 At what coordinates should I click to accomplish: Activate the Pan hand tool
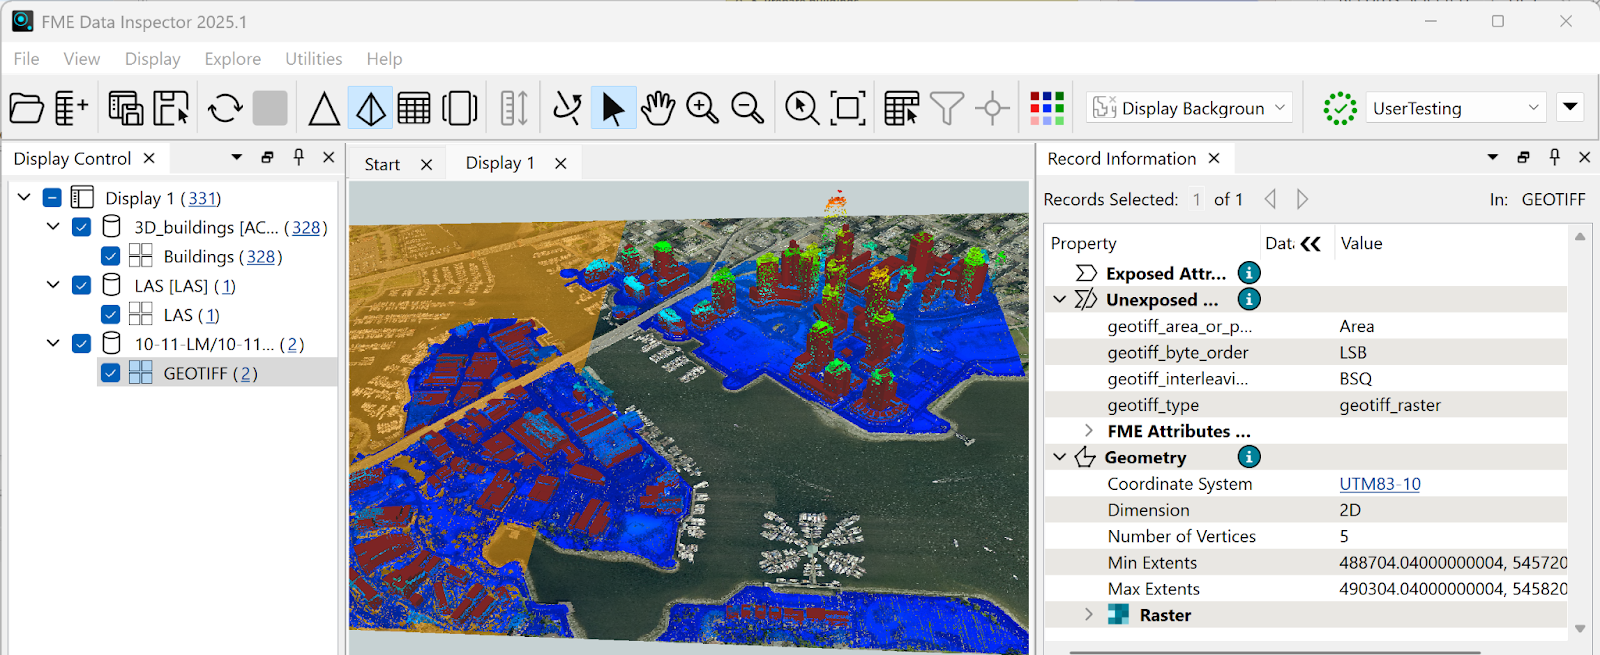658,108
